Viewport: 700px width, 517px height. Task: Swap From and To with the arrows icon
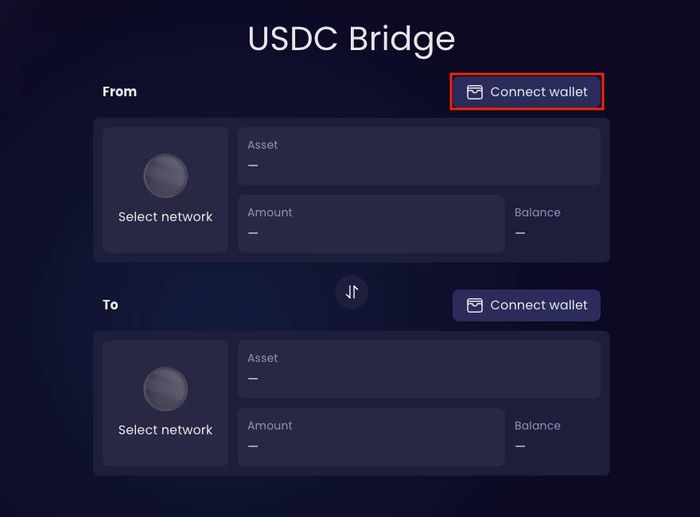click(352, 292)
